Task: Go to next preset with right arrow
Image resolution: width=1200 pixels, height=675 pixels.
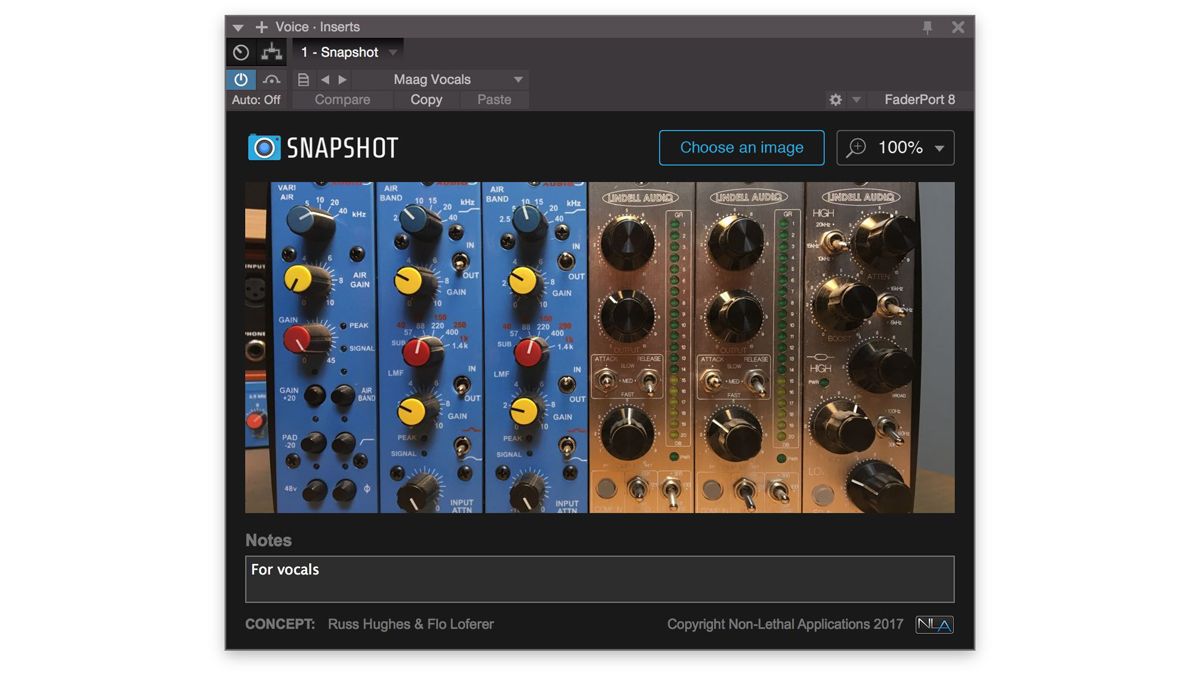Action: click(x=342, y=79)
